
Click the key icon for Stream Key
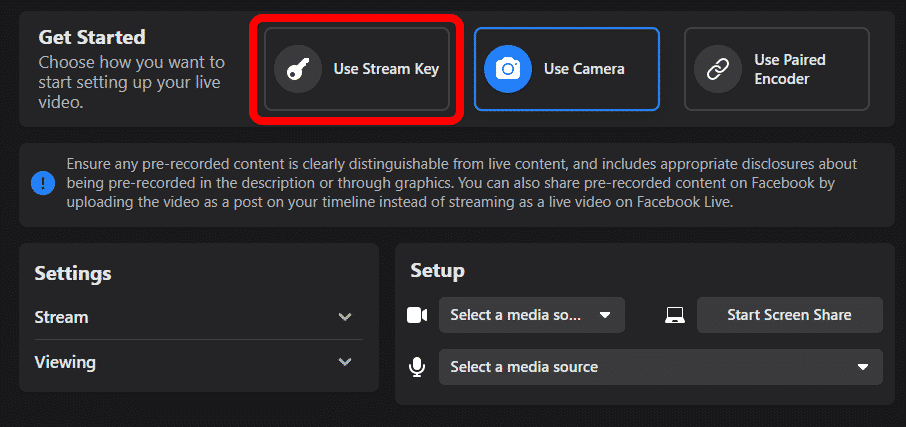click(x=298, y=69)
